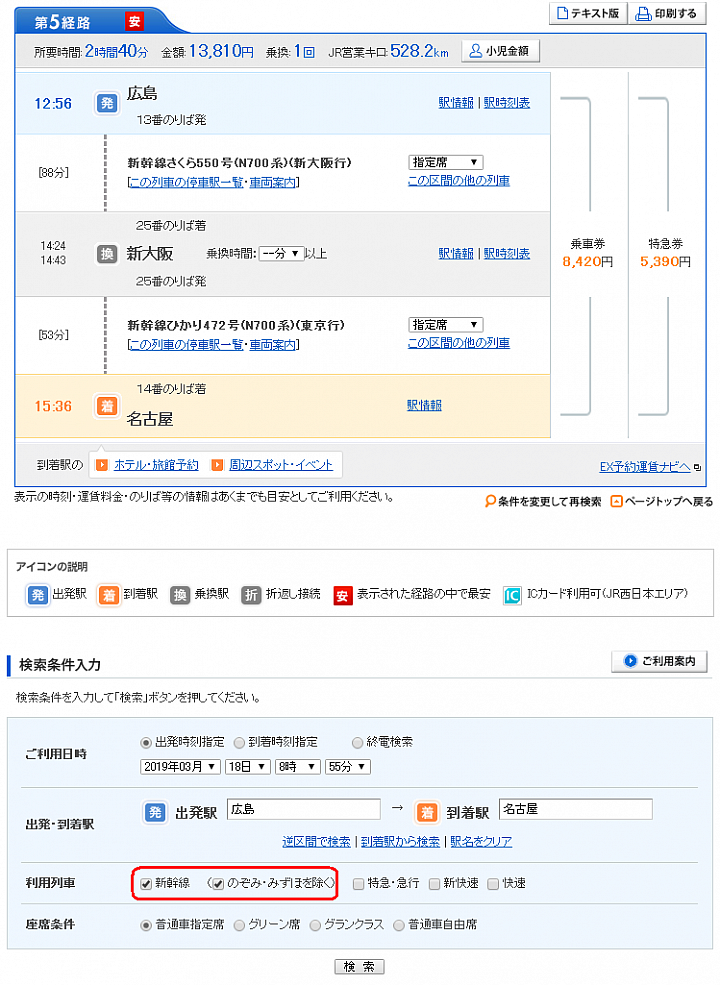This screenshot has width=720, height=985.
Task: Open 乗換時間 minutes dropdown at 新大阪
Action: pos(281,253)
